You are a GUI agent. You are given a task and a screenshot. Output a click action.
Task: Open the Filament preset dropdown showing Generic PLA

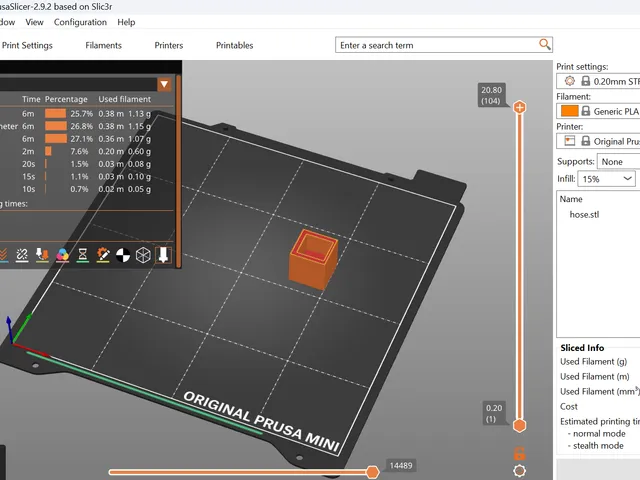(598, 111)
